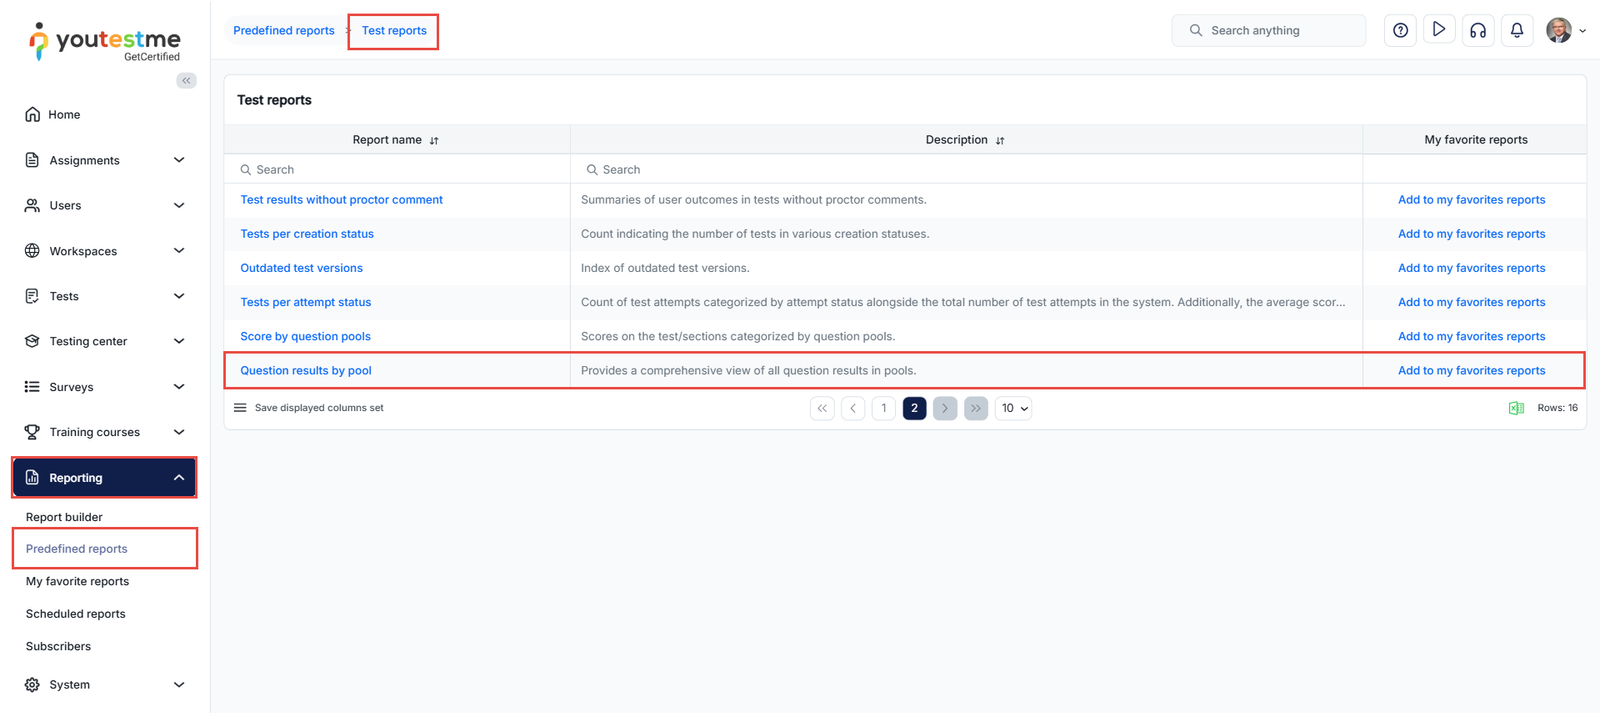Add Outdated test versions to favorites
This screenshot has height=713, width=1600.
(x=1471, y=268)
